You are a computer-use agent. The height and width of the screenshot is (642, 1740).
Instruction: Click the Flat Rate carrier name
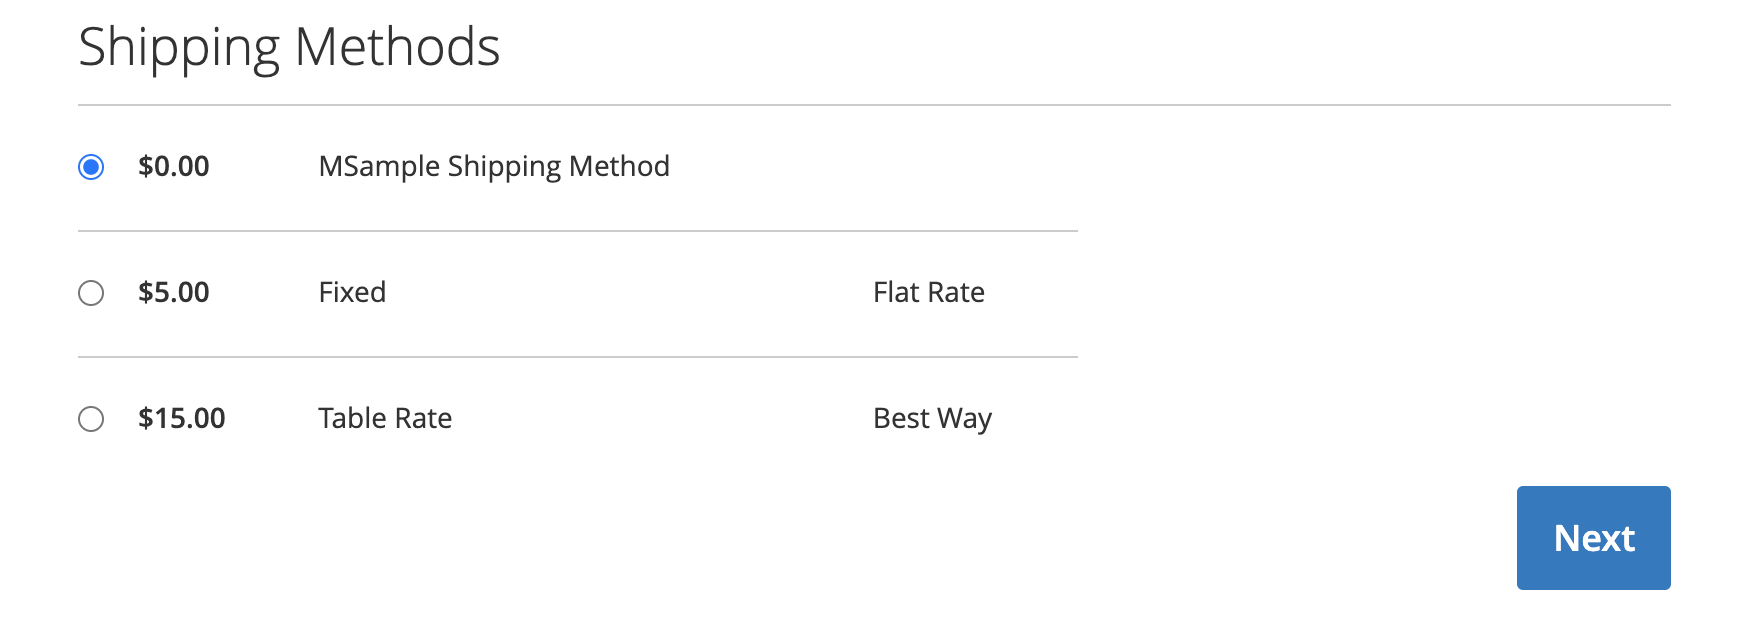point(929,292)
